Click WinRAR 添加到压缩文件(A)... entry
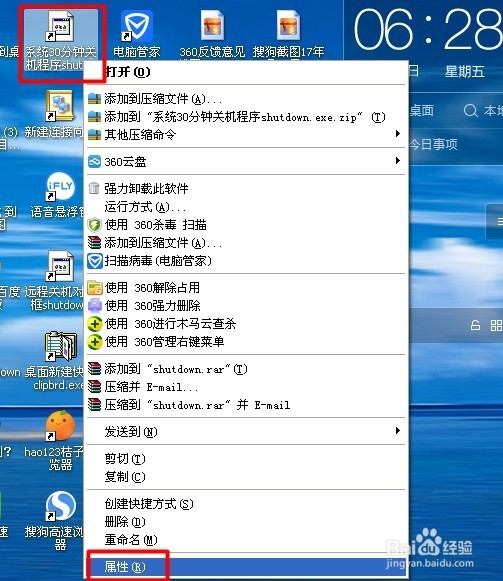 pos(246,243)
